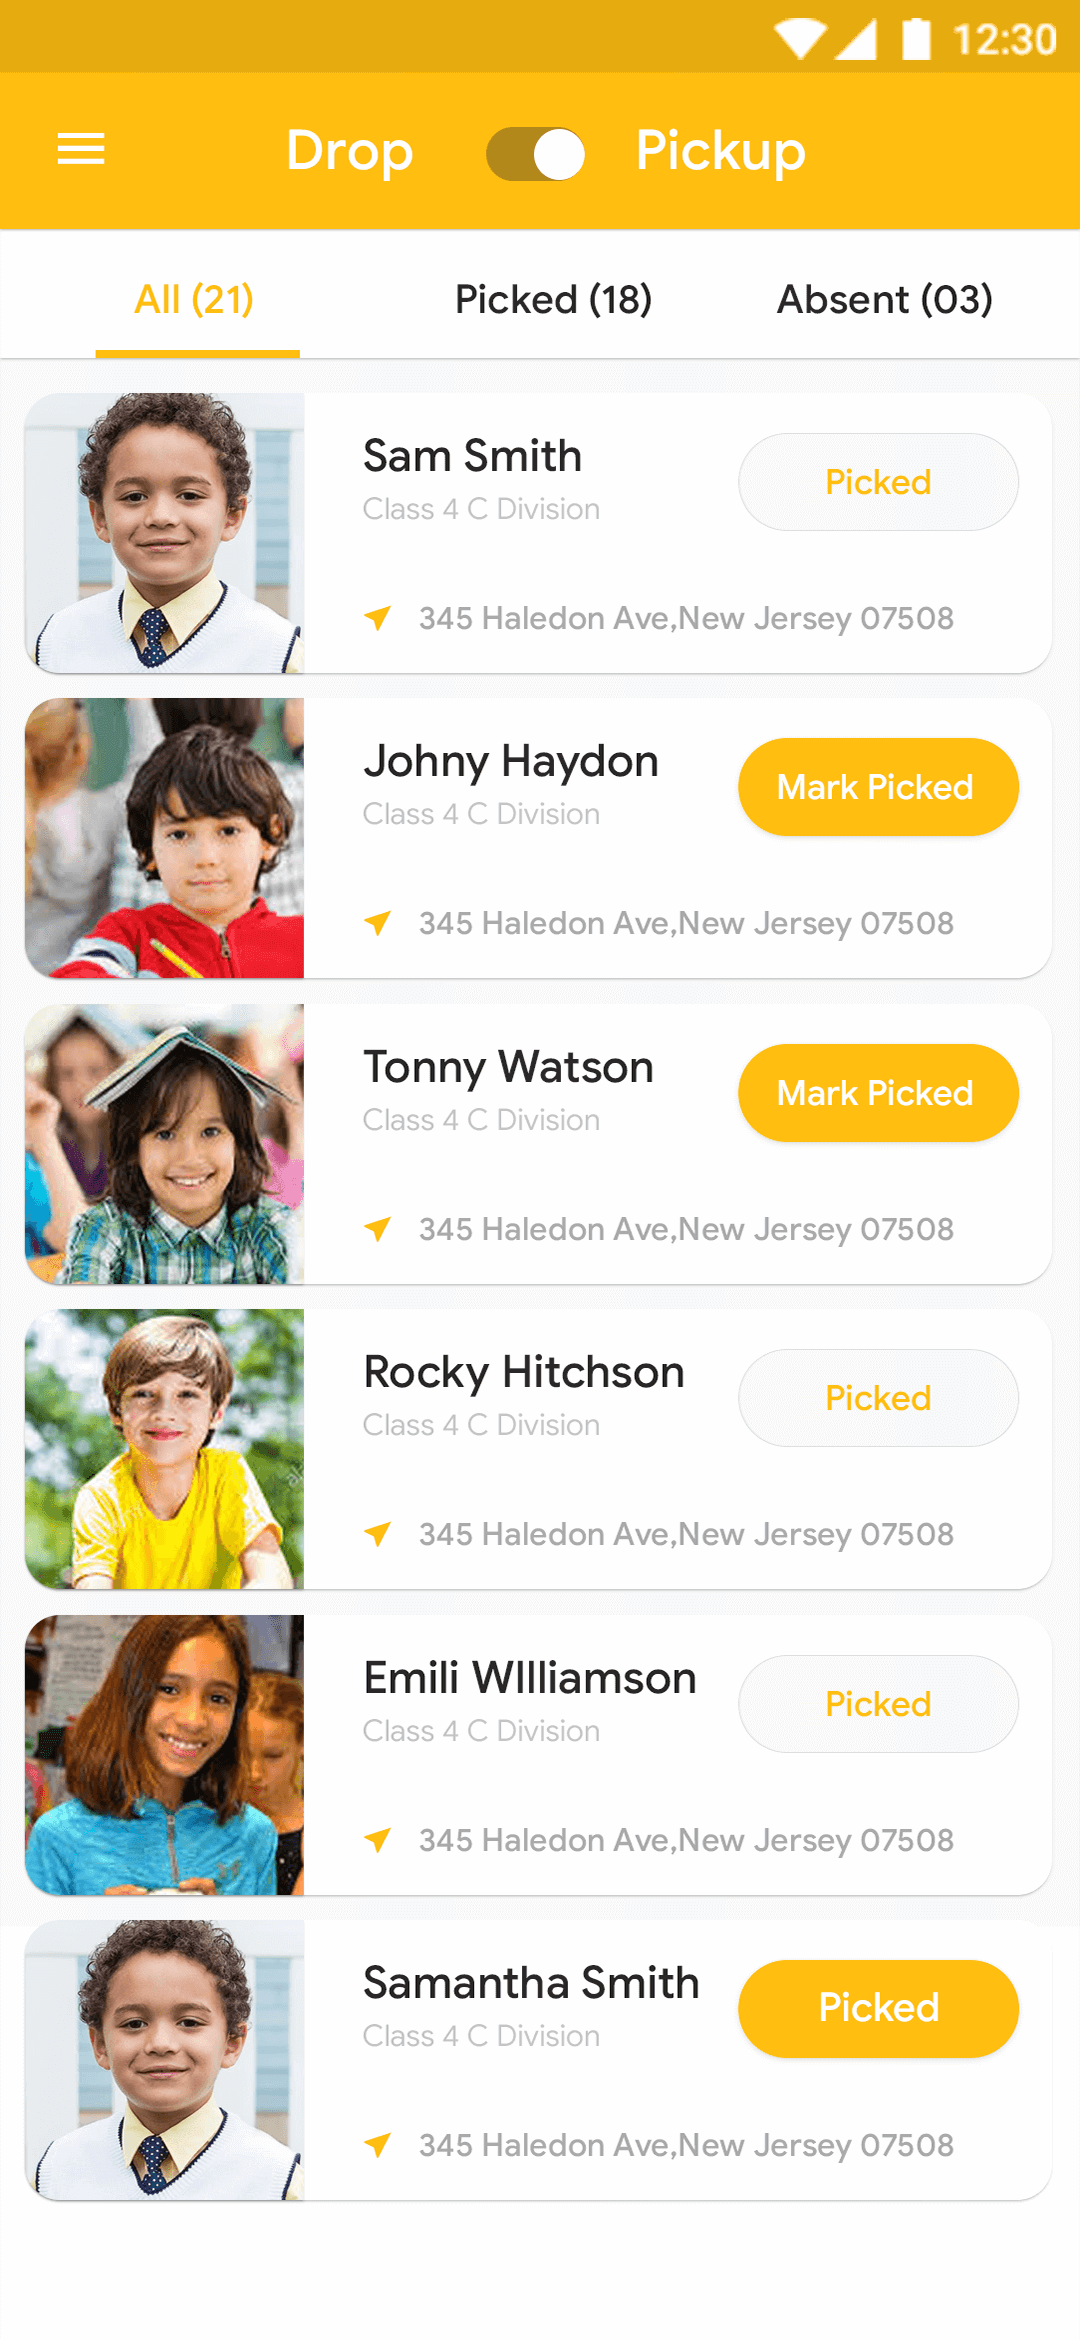Mark Tonny Watson as picked

click(x=878, y=1093)
